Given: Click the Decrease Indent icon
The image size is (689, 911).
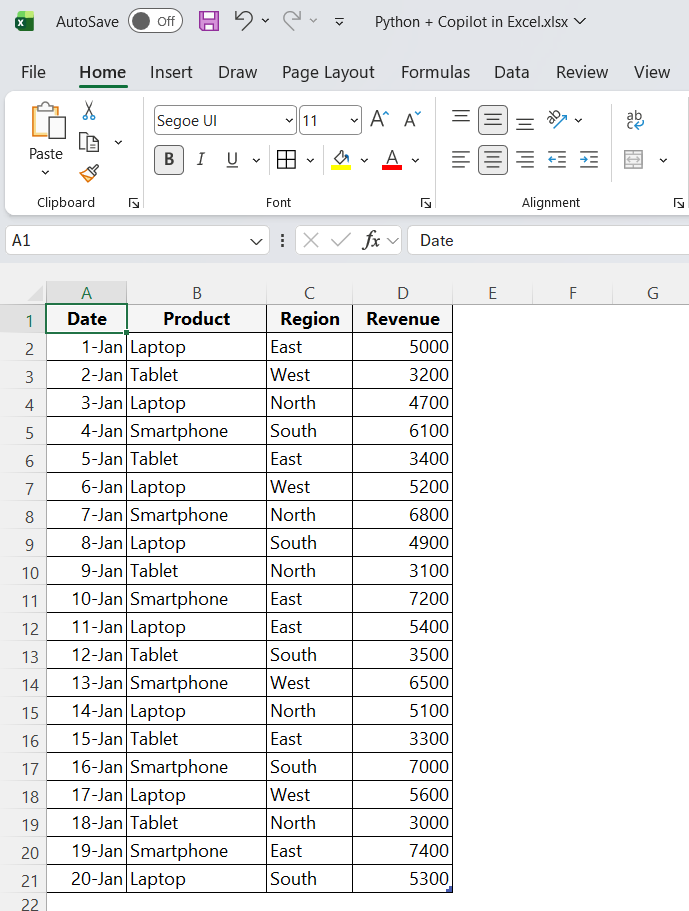Looking at the screenshot, I should click(557, 159).
